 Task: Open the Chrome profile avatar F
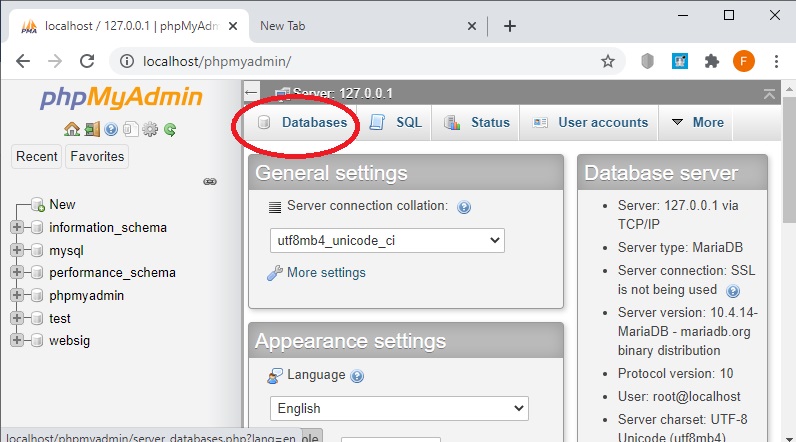[744, 61]
